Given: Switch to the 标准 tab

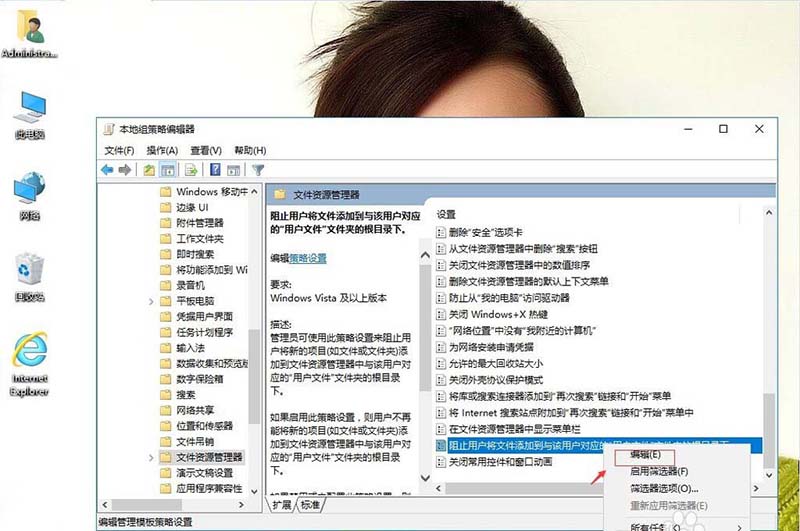Looking at the screenshot, I should click(x=310, y=505).
